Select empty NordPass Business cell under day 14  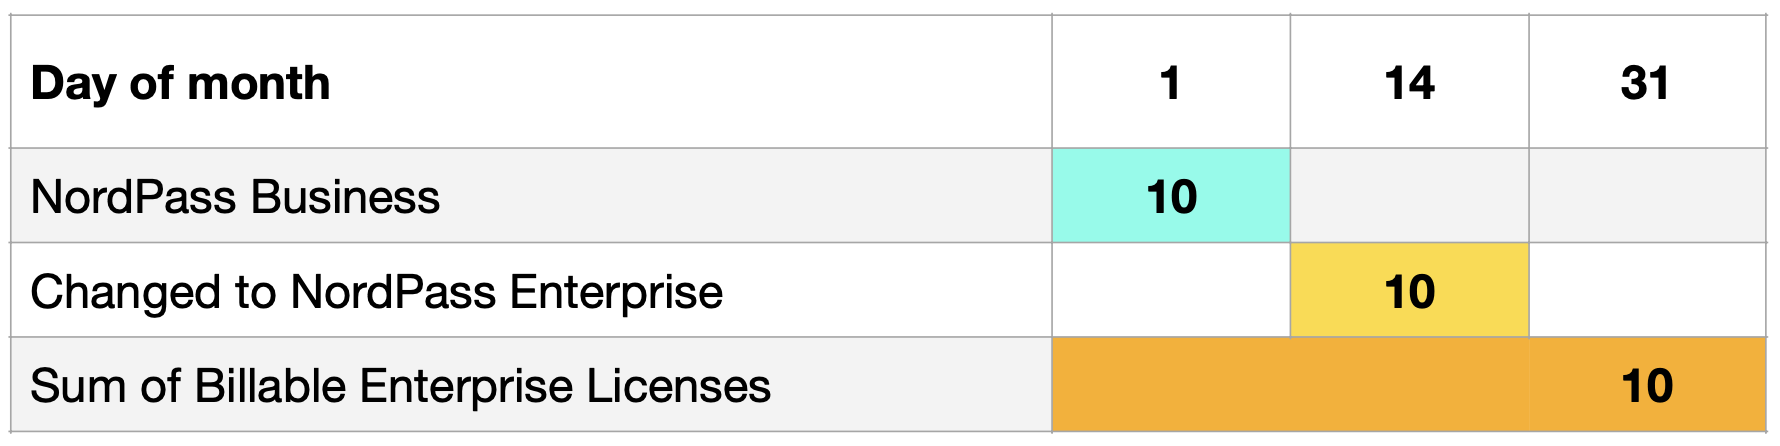click(1410, 196)
